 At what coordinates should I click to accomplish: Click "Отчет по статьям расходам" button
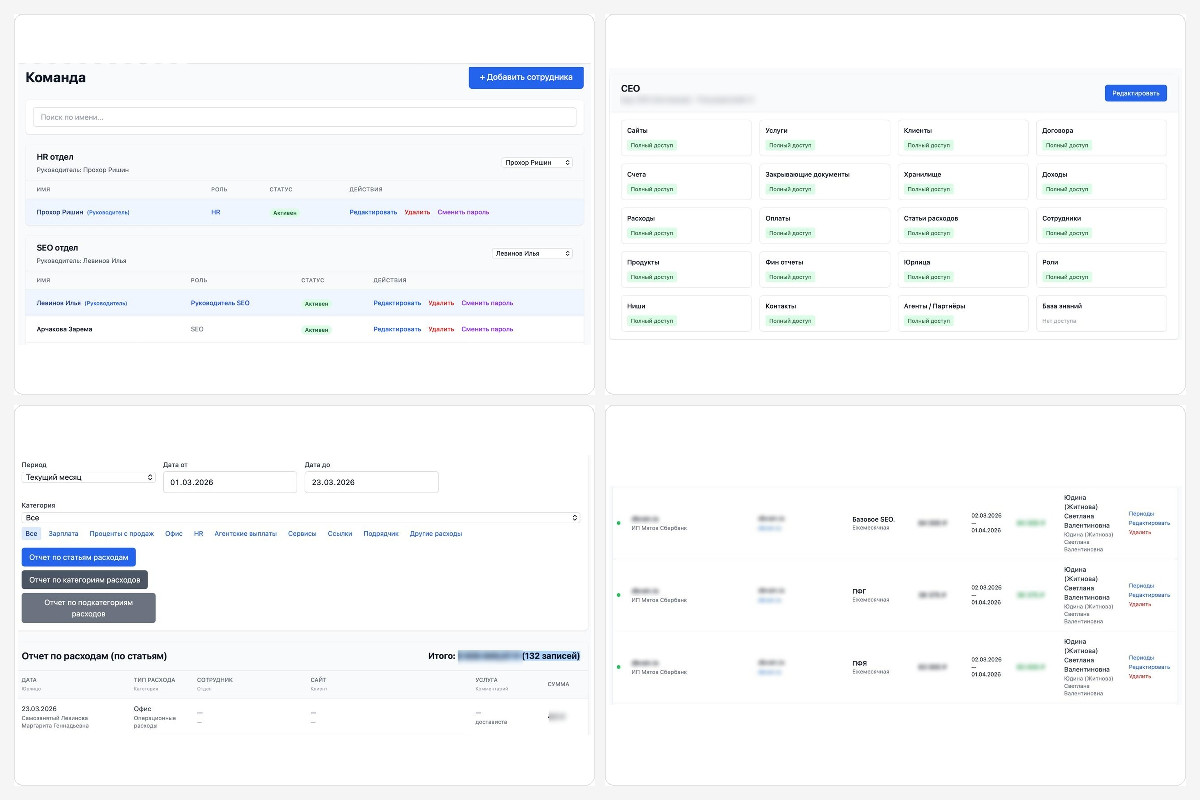79,557
